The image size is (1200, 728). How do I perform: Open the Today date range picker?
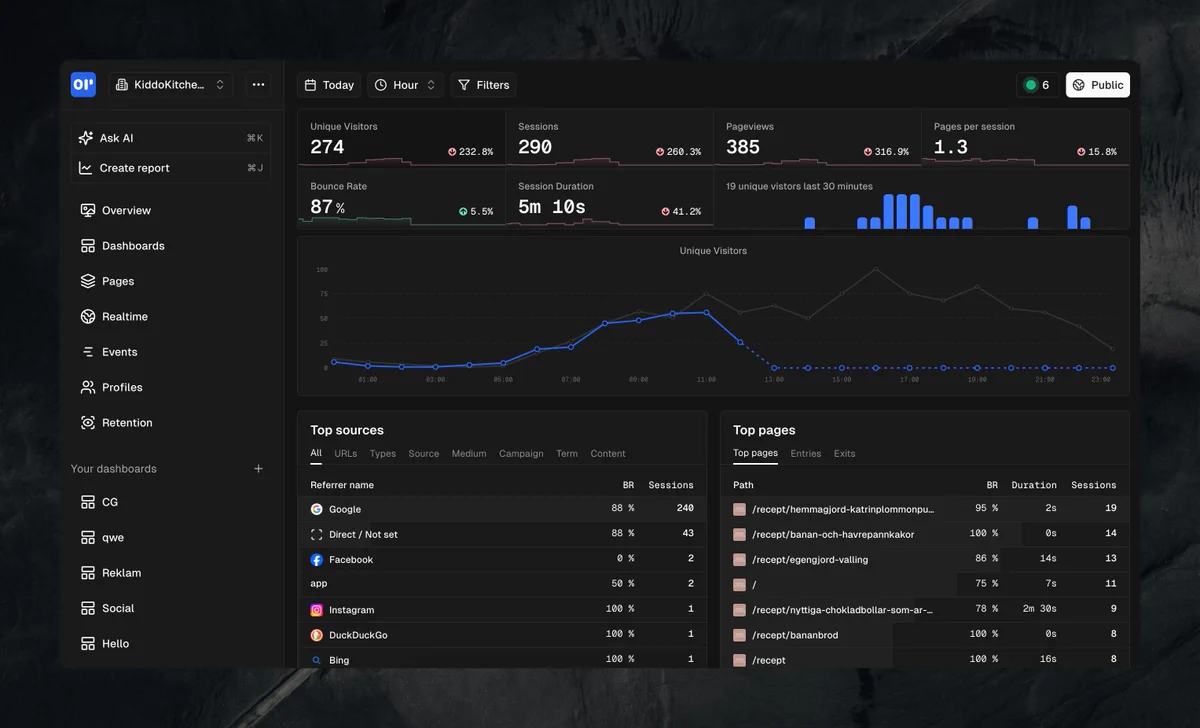coord(329,85)
